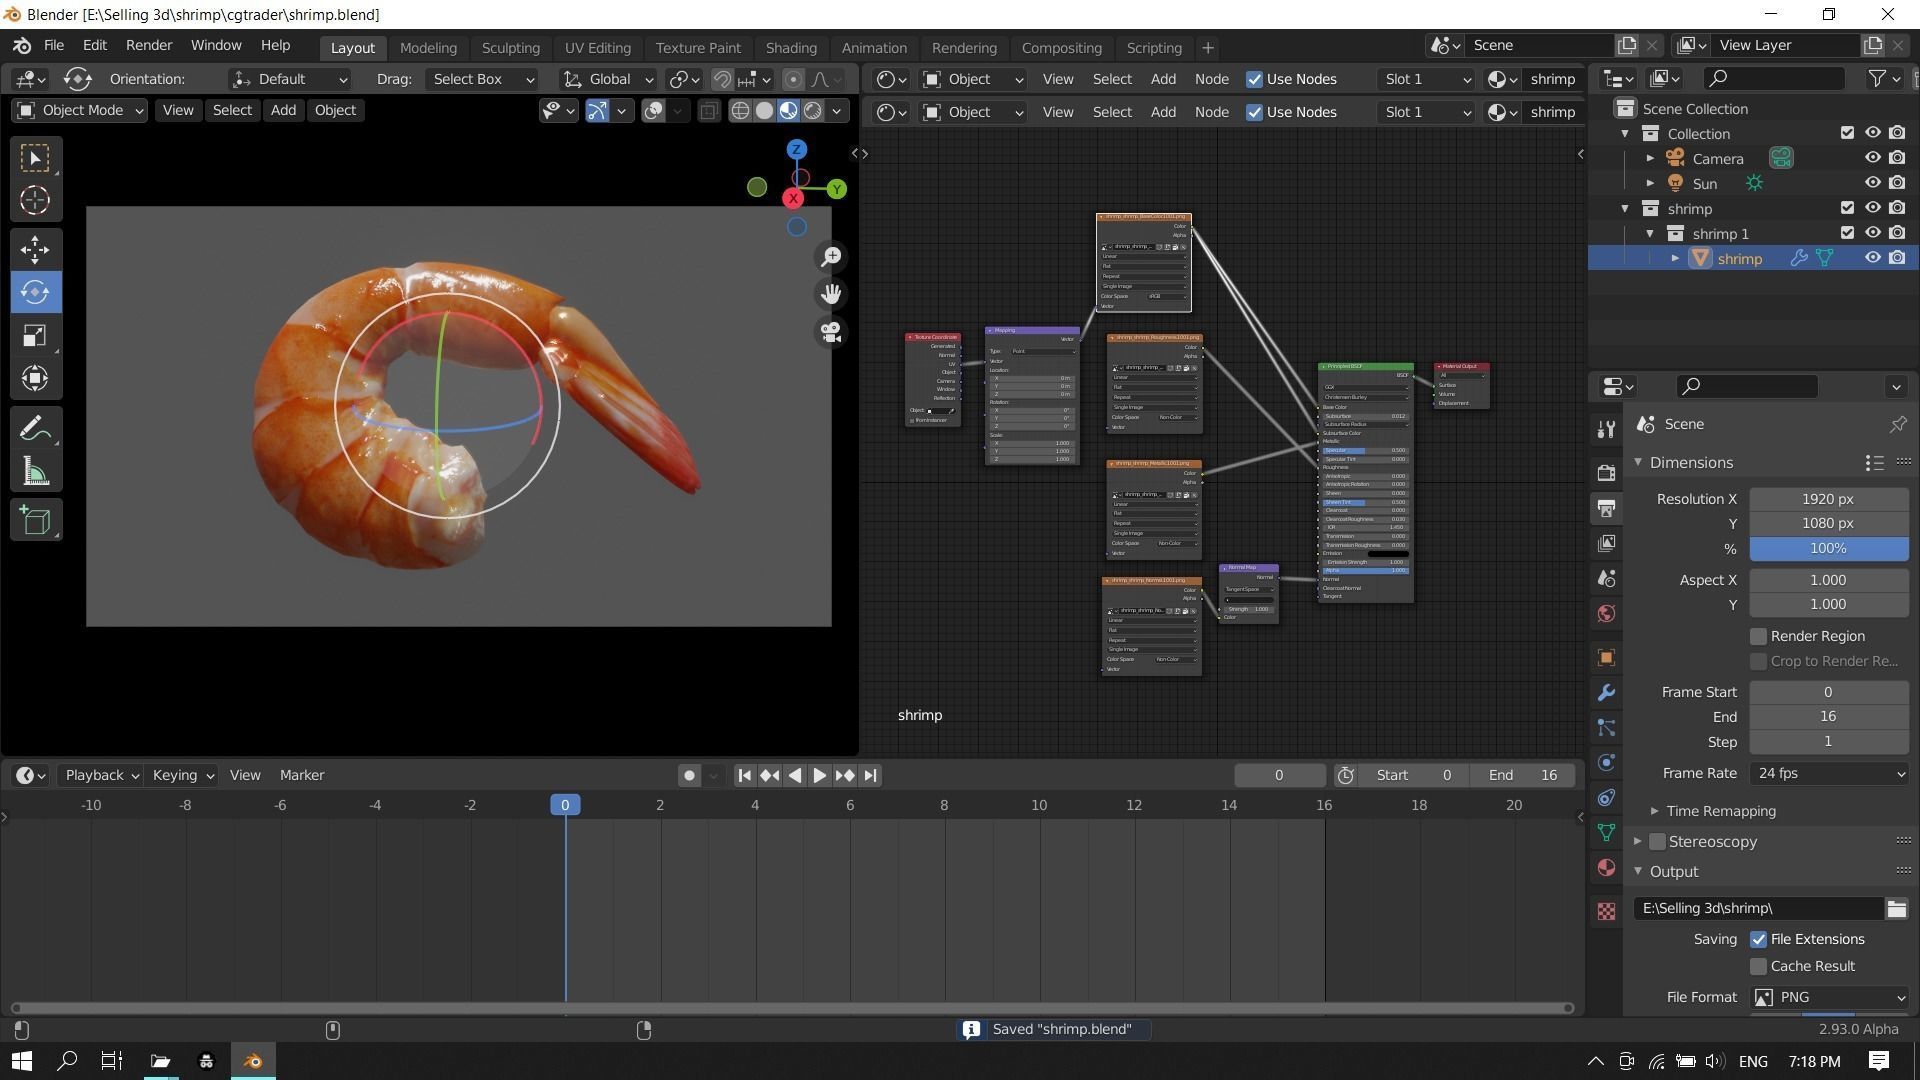Enable the Render Region checkbox

click(x=1758, y=636)
